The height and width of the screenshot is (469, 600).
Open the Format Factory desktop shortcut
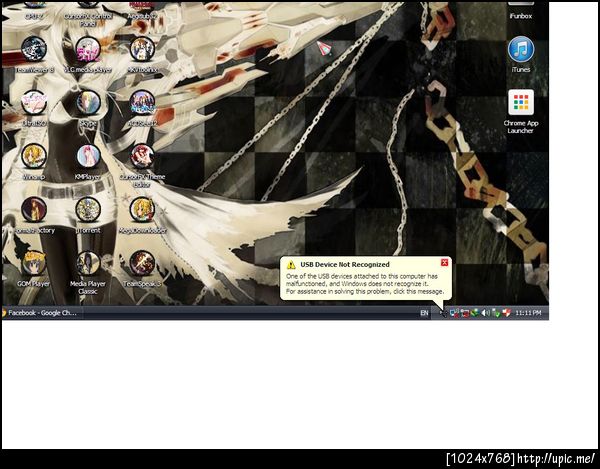[x=34, y=210]
